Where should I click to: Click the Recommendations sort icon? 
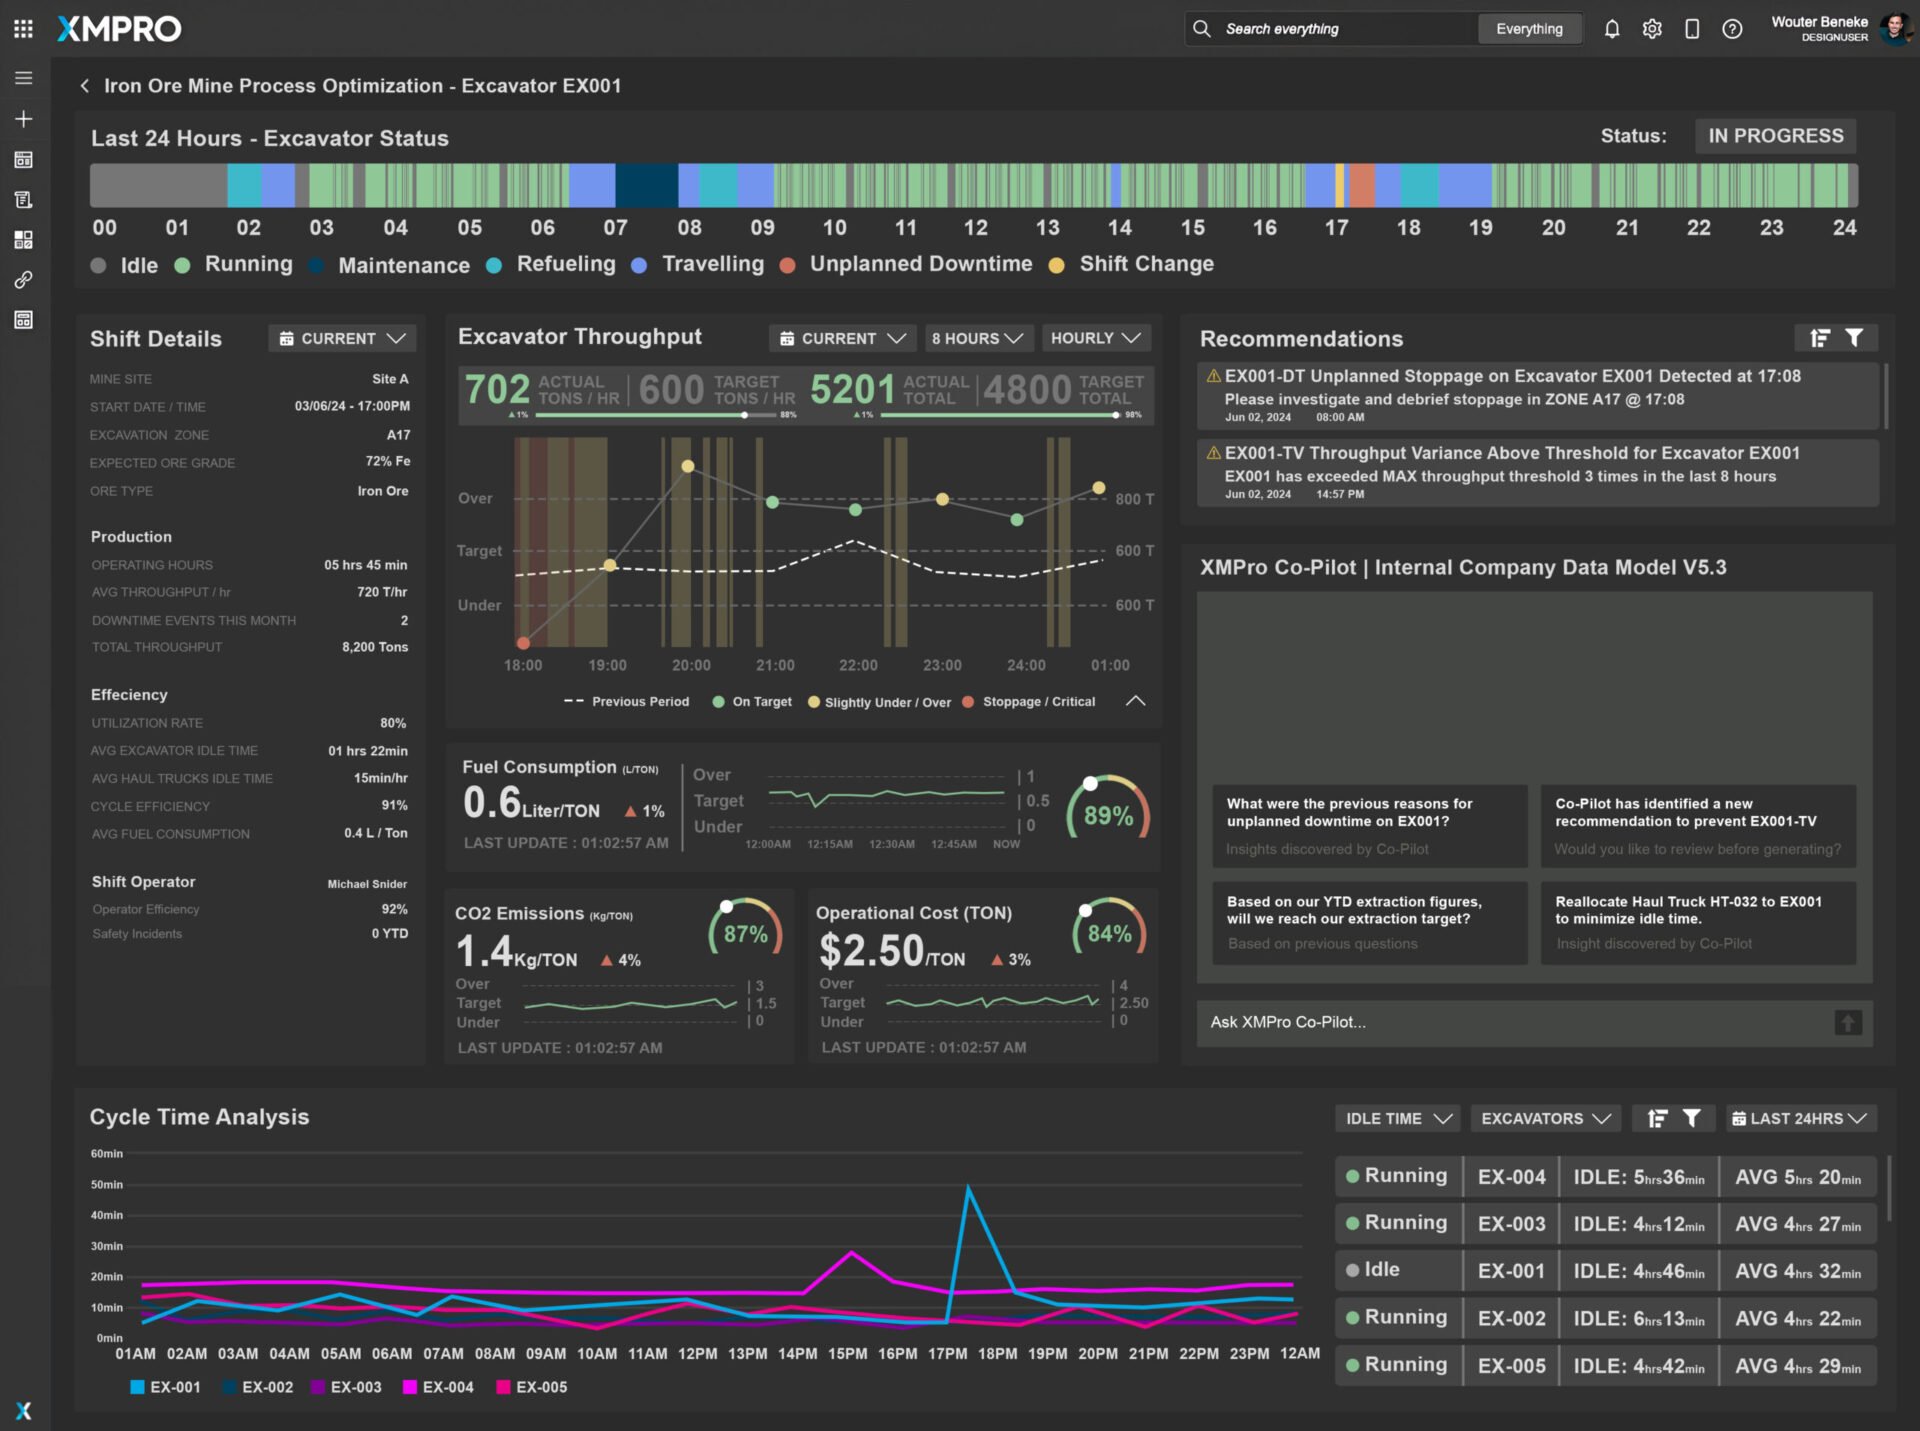point(1820,338)
